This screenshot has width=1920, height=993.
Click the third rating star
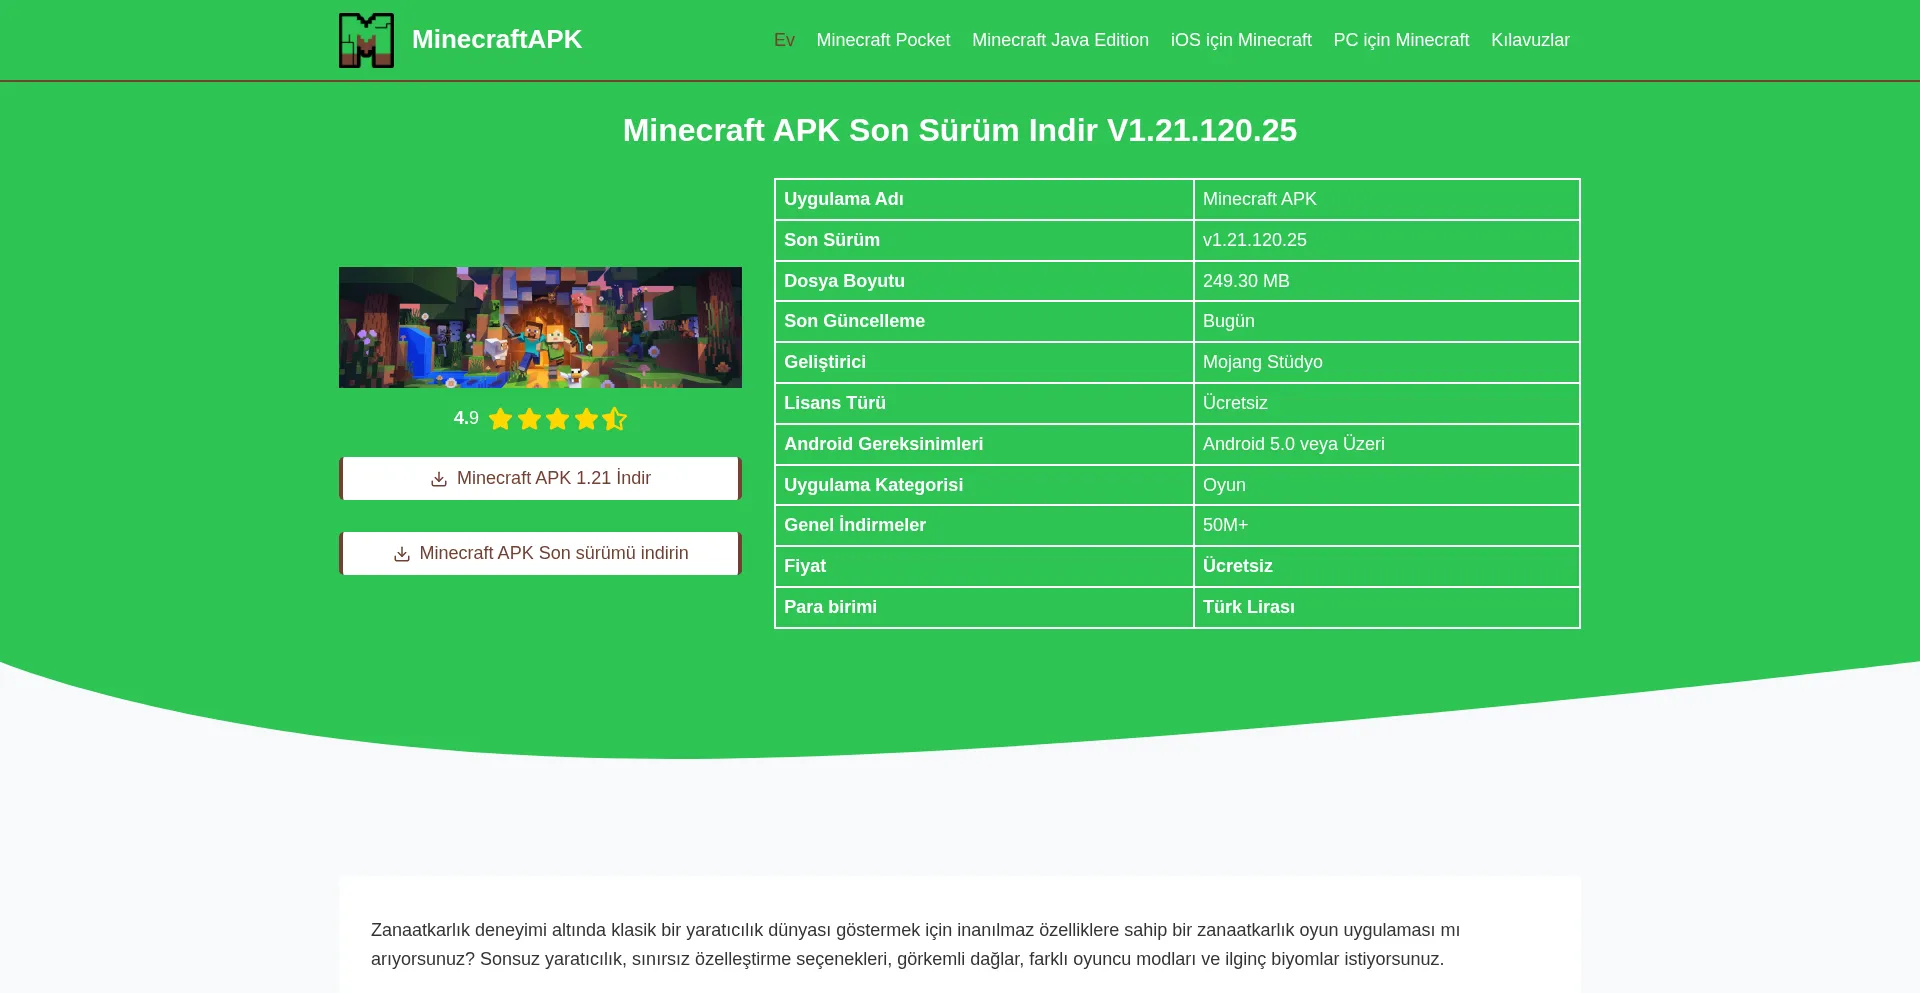(x=557, y=419)
